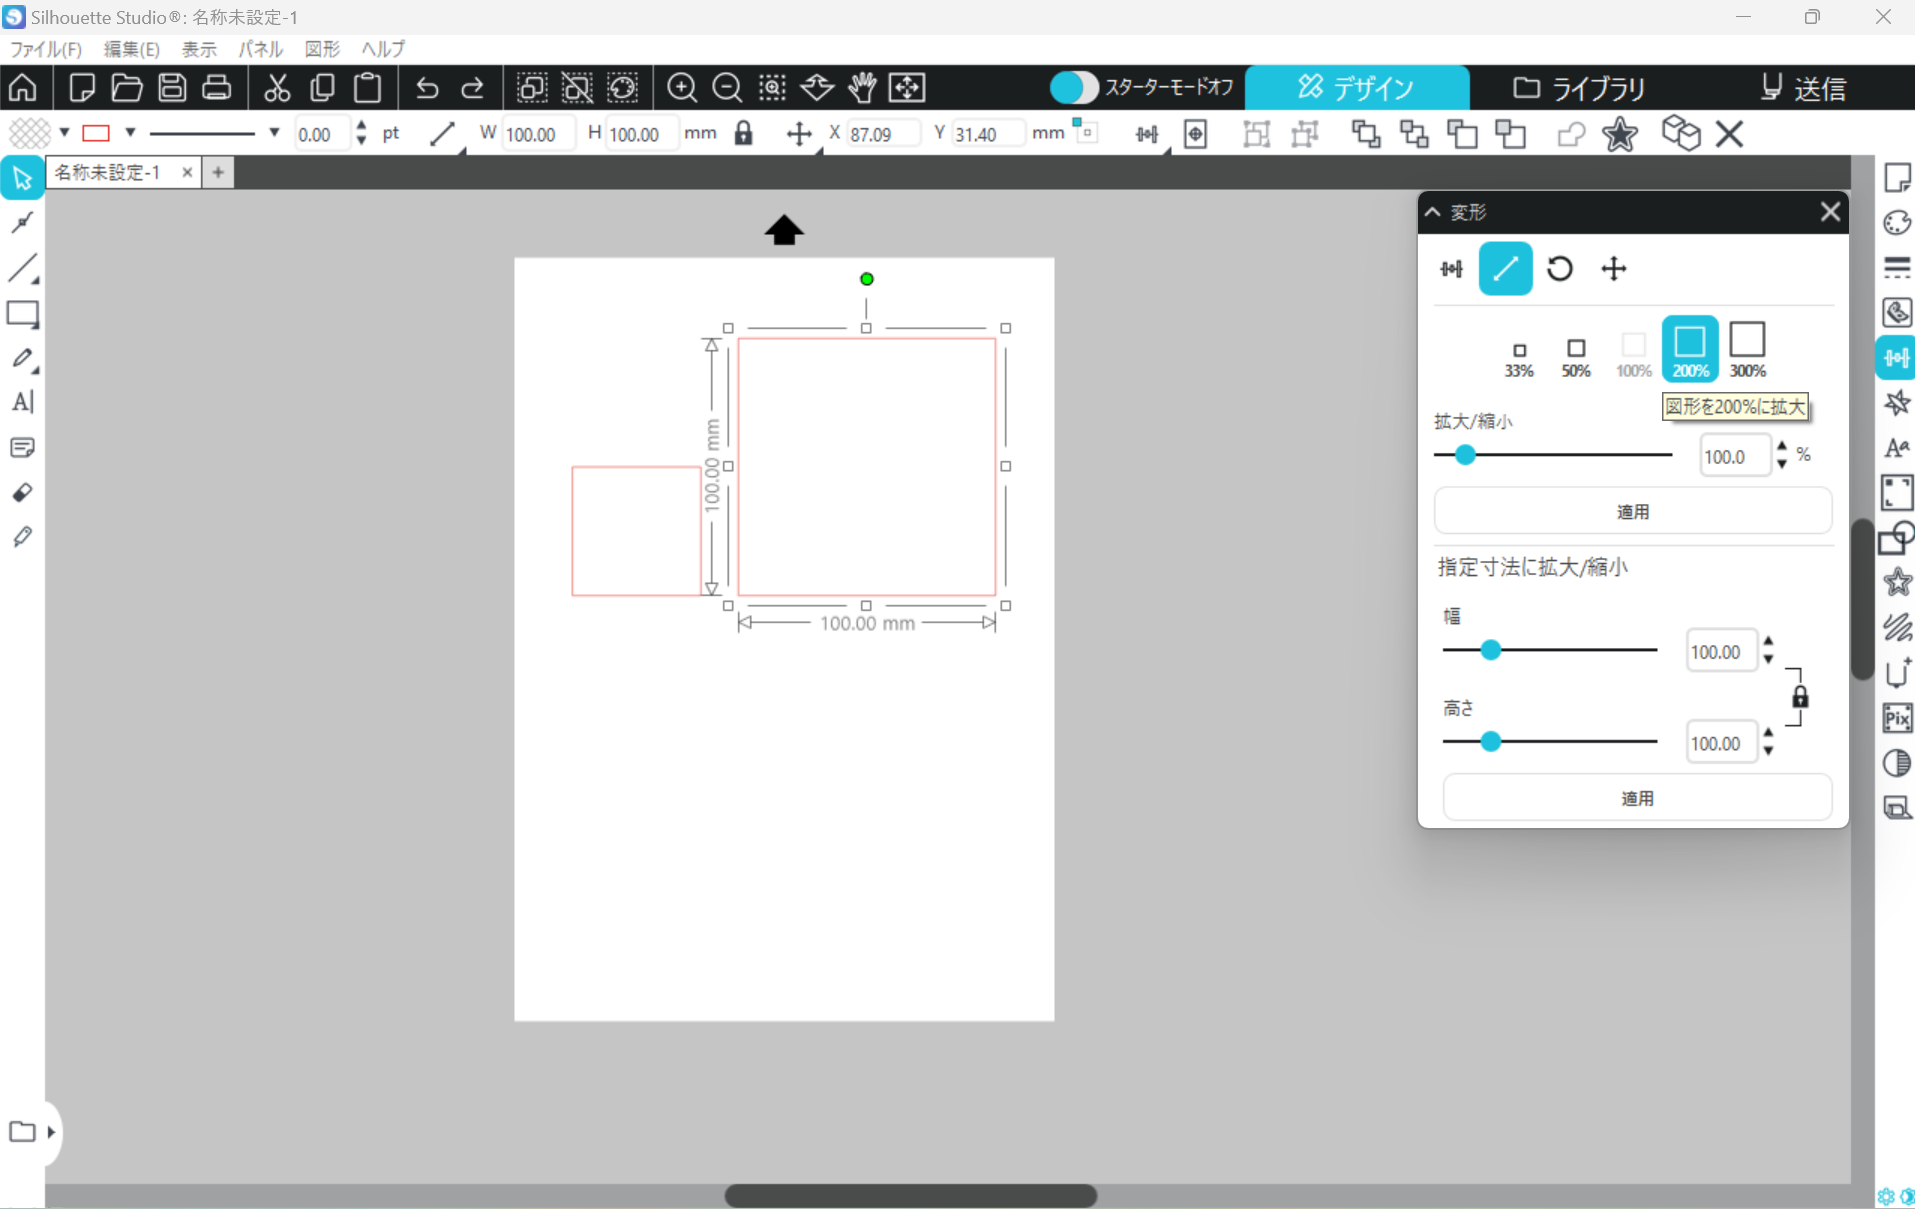The height and width of the screenshot is (1209, 1915).
Task: Click the 幅 slider handle
Action: point(1491,650)
